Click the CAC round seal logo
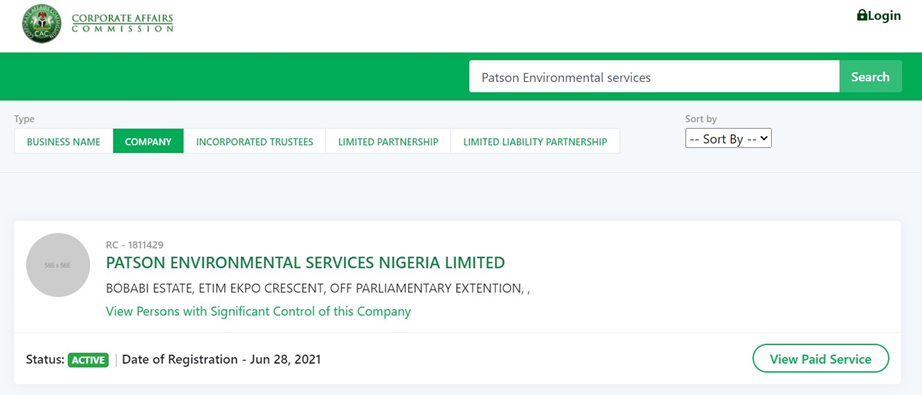This screenshot has height=395, width=922. tap(42, 24)
